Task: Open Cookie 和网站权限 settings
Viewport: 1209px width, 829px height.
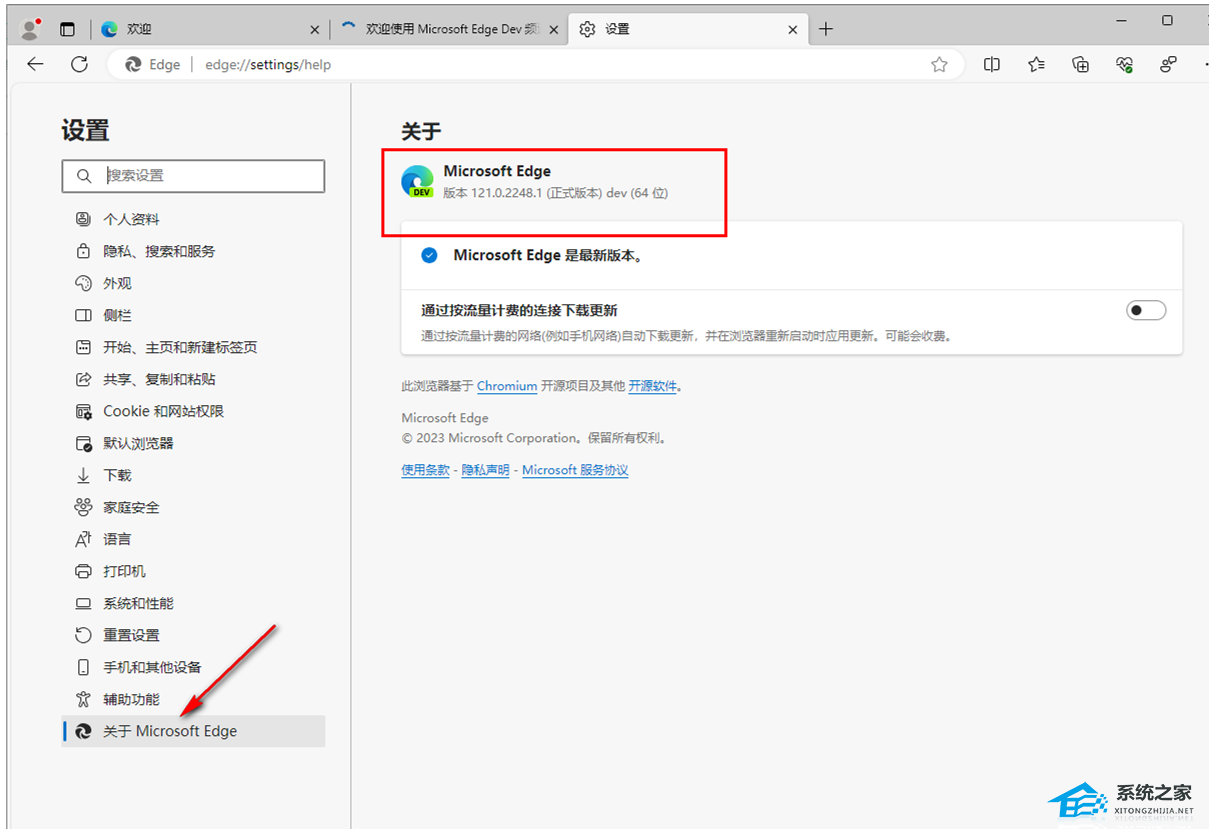Action: click(x=193, y=411)
